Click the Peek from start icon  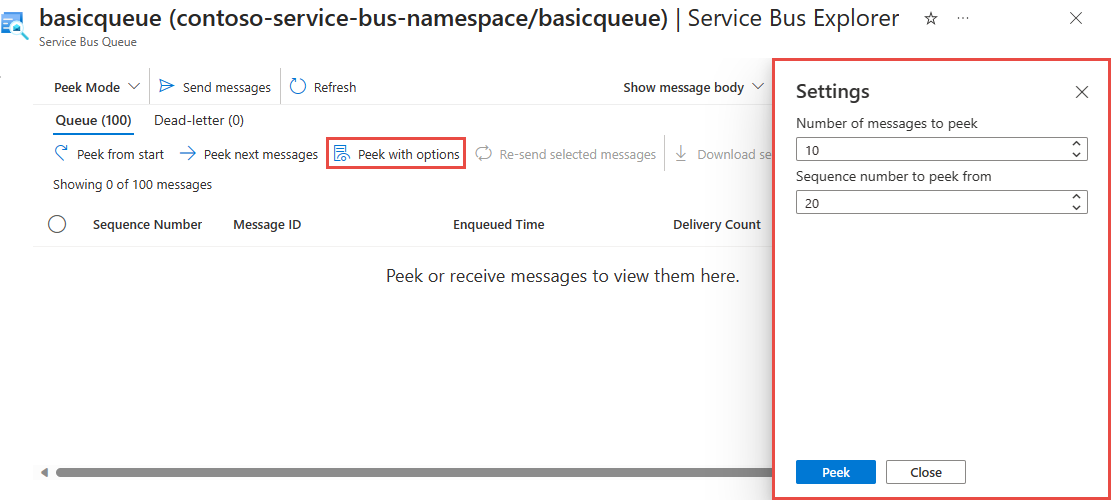click(62, 154)
